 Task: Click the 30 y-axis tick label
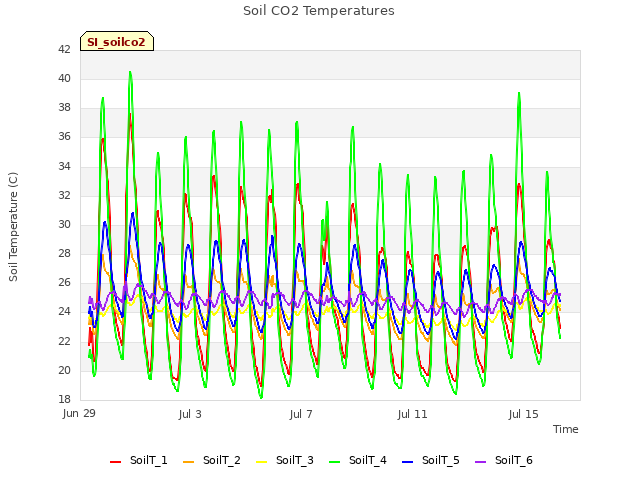(x=64, y=224)
